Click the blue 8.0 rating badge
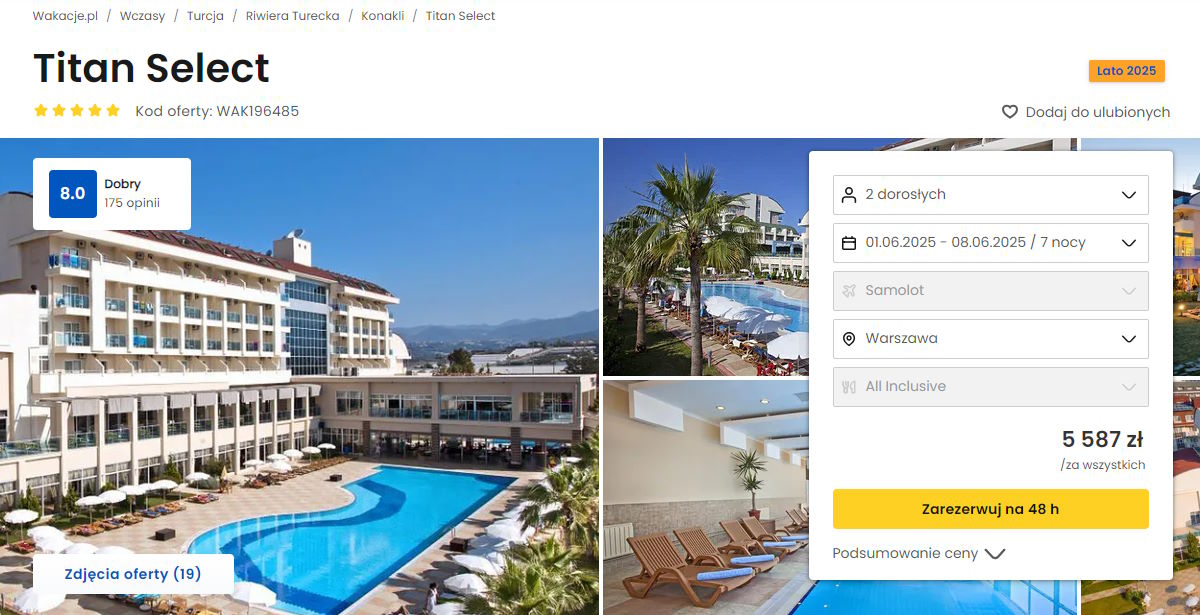 [x=73, y=194]
